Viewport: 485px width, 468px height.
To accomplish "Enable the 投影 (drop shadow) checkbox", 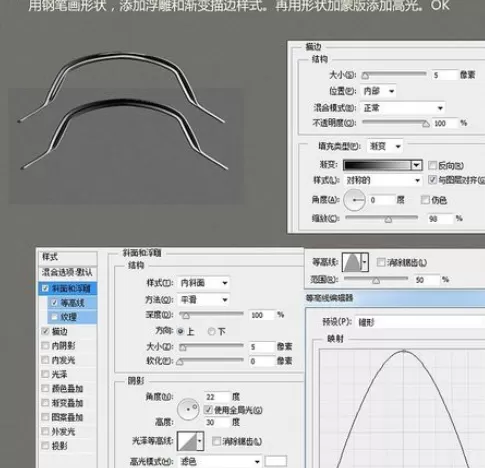I will pyautogui.click(x=45, y=446).
